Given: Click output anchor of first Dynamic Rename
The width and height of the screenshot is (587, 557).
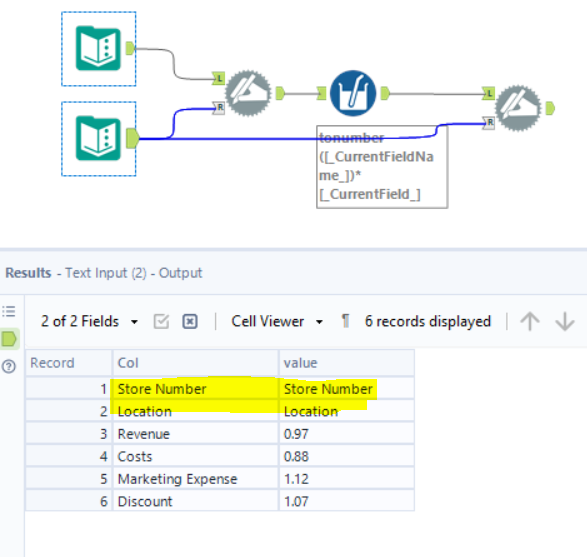Looking at the screenshot, I should click(280, 93).
